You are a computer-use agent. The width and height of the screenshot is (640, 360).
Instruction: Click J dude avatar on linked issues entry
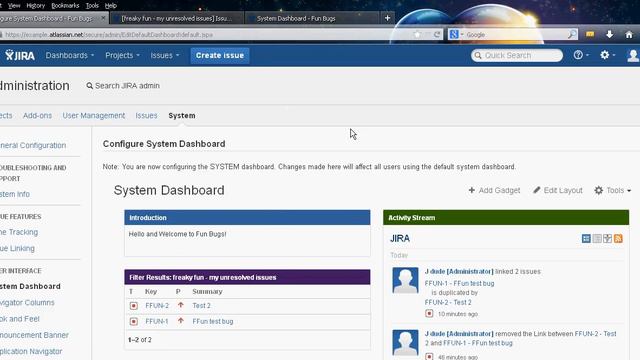pos(405,280)
